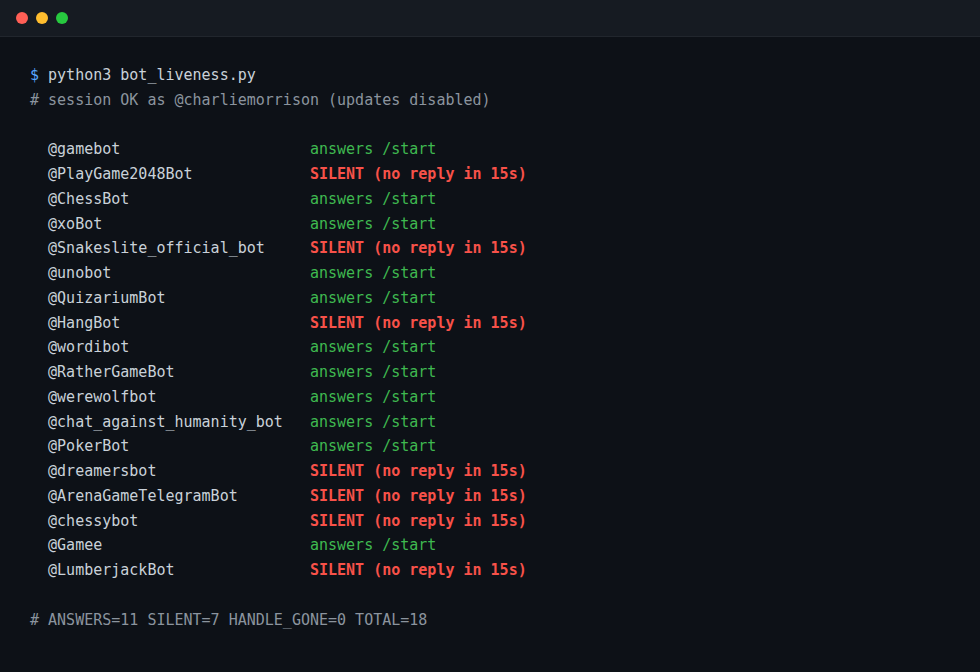This screenshot has width=980, height=672.
Task: Click the yellow minimize window button
Action: (42, 18)
